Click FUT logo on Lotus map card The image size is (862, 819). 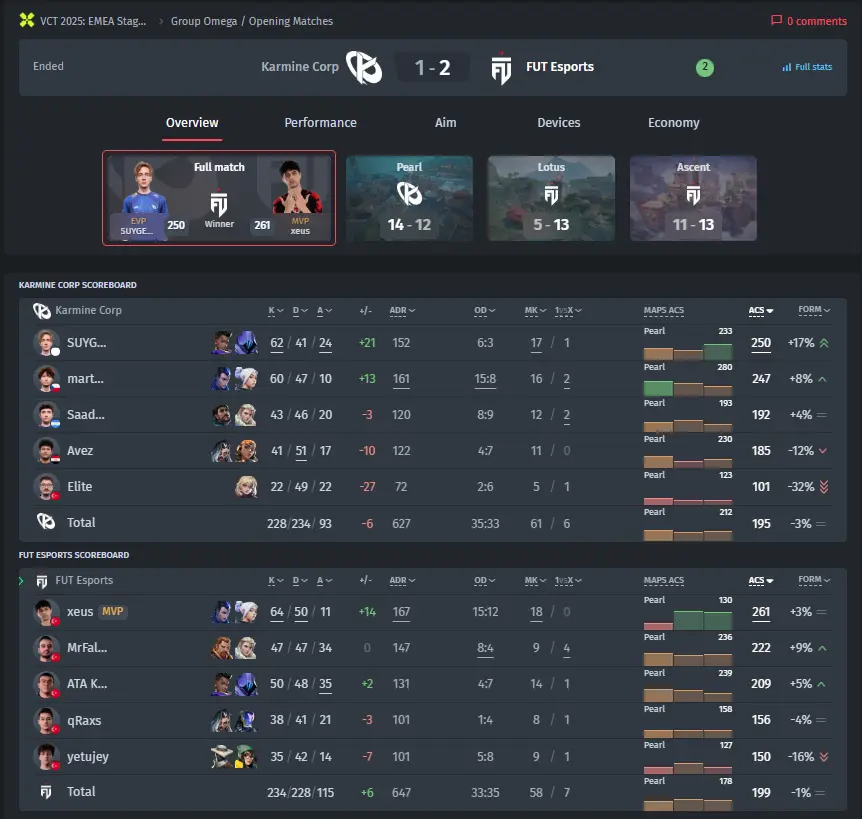(551, 195)
